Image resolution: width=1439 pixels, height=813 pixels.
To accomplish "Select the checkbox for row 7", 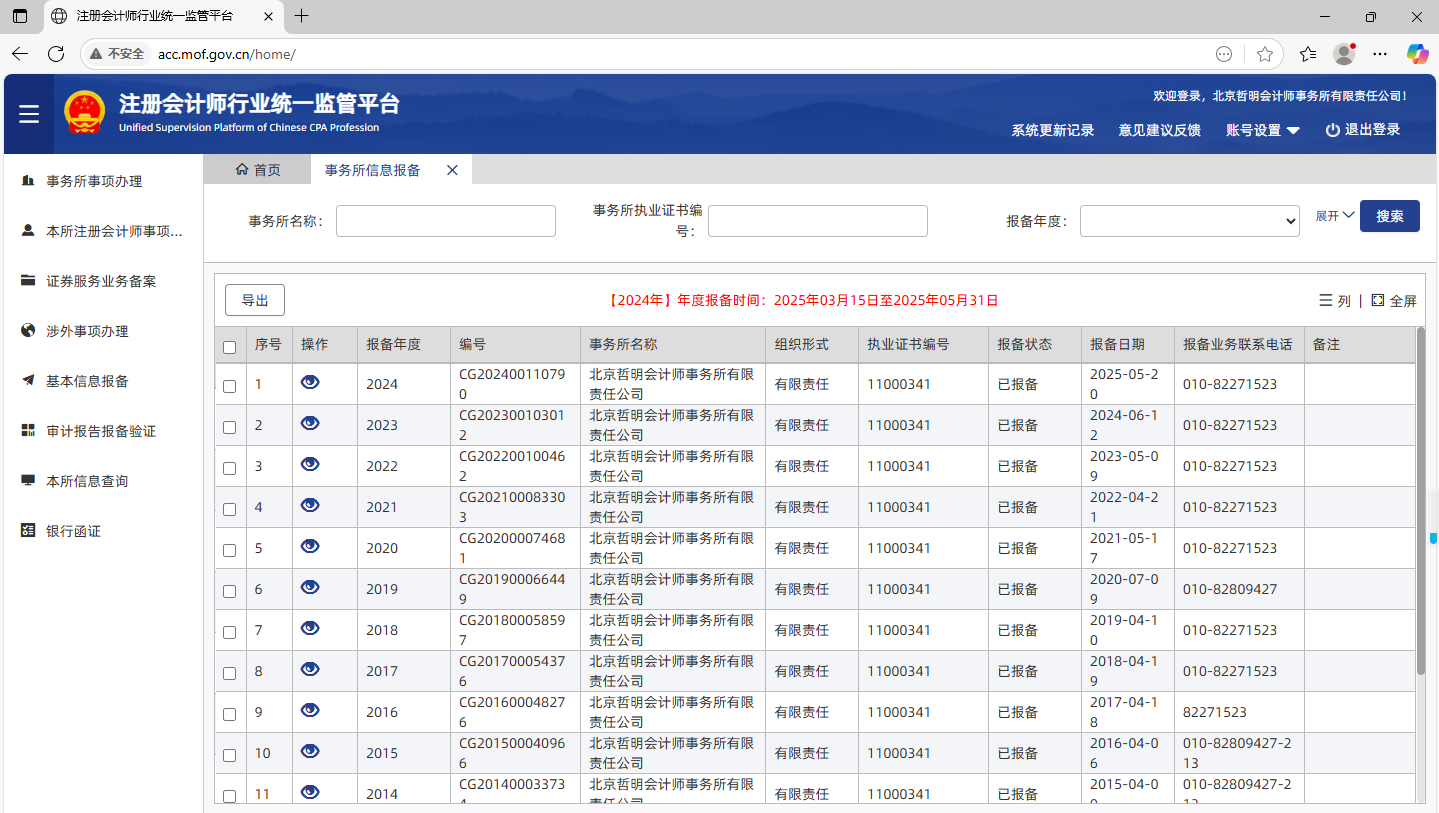I will 230,632.
